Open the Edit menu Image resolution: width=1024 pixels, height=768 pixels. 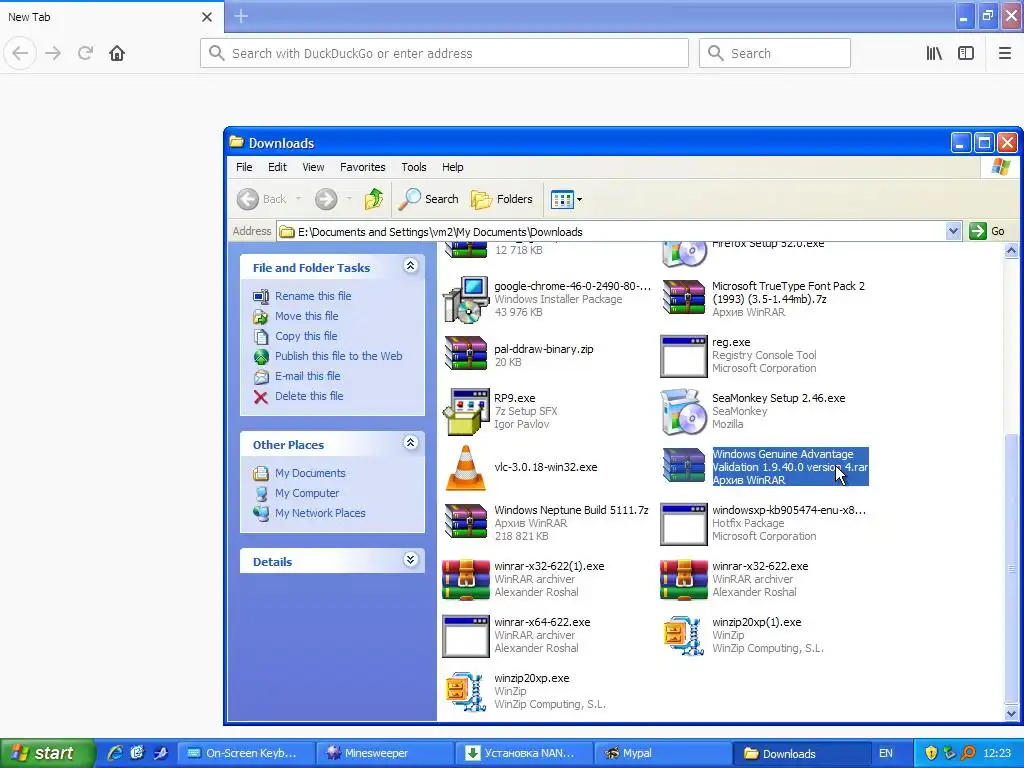click(x=277, y=167)
